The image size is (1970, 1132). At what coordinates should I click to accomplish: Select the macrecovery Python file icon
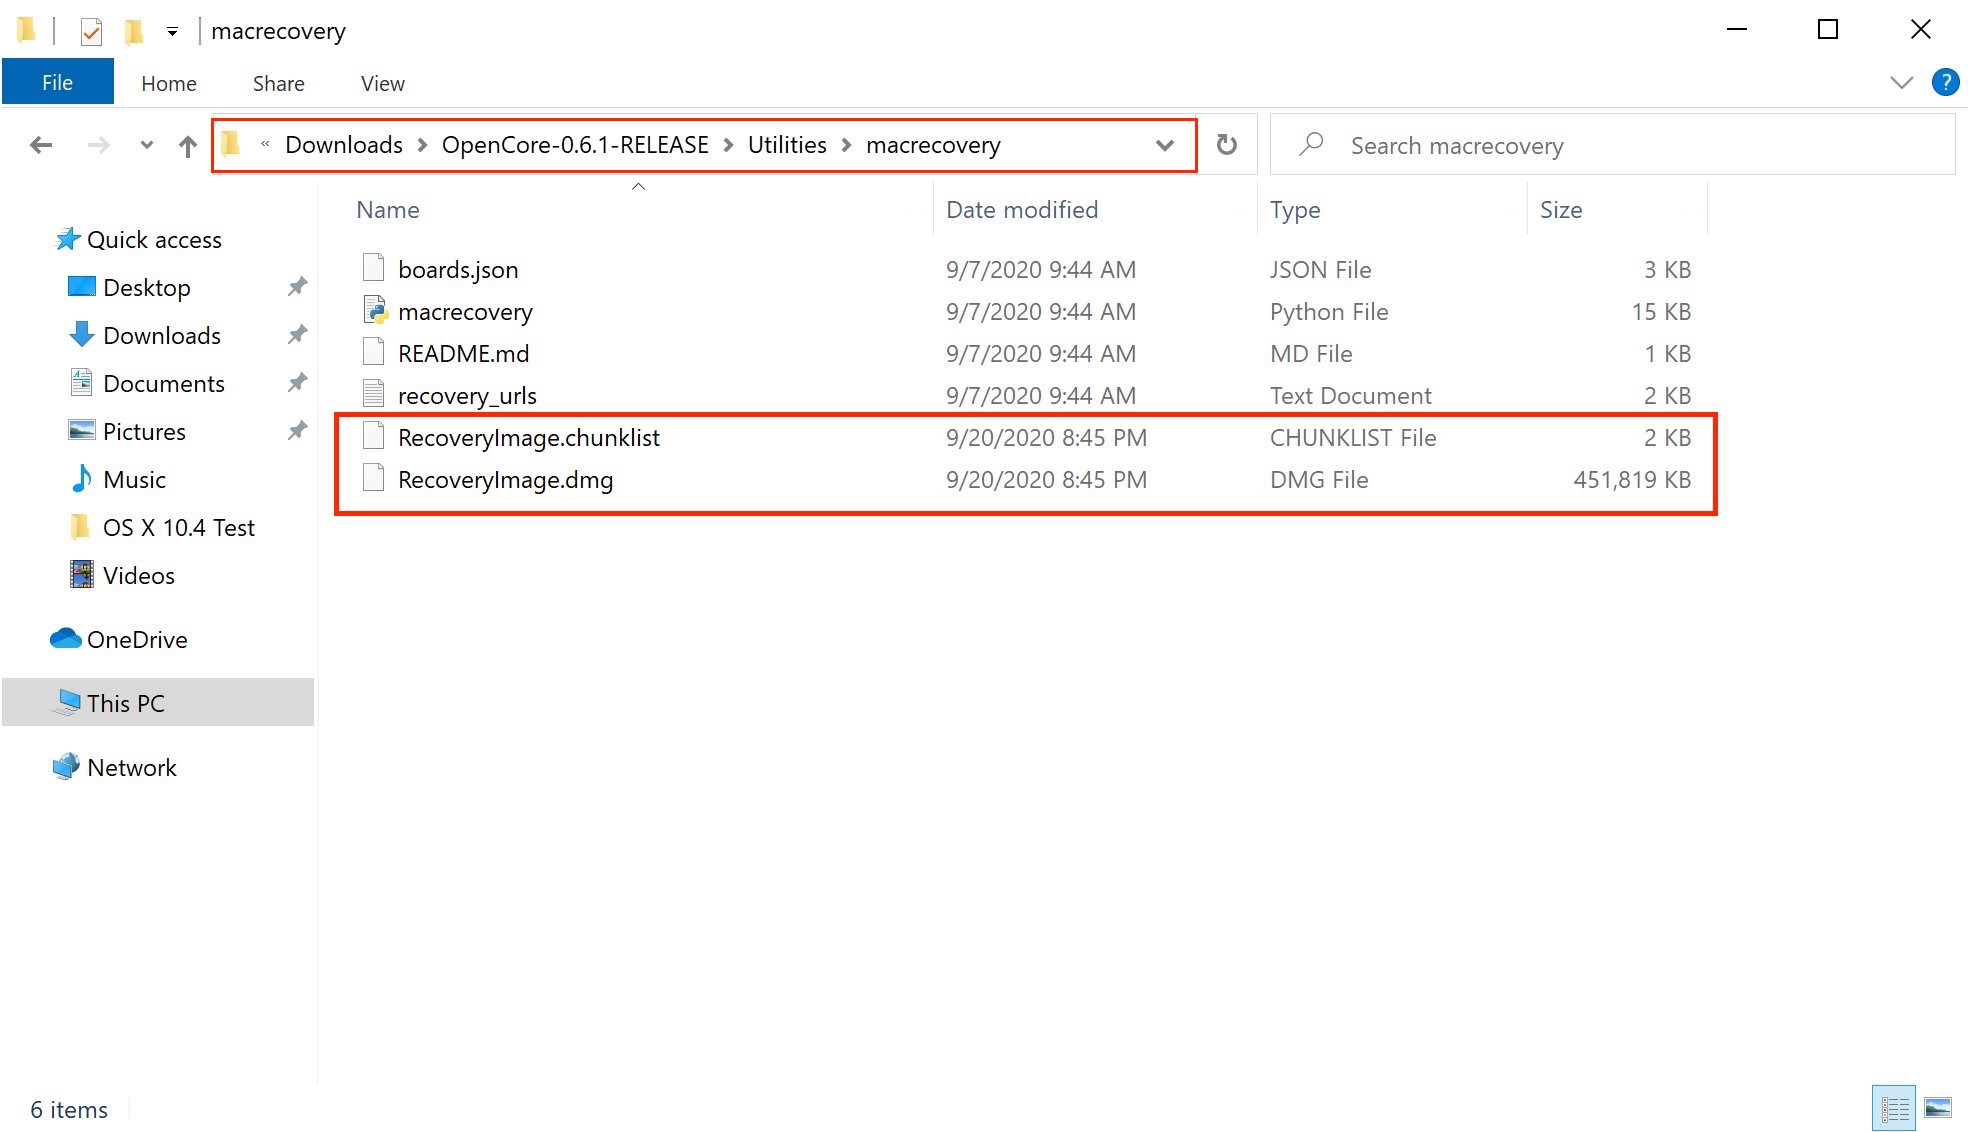375,312
